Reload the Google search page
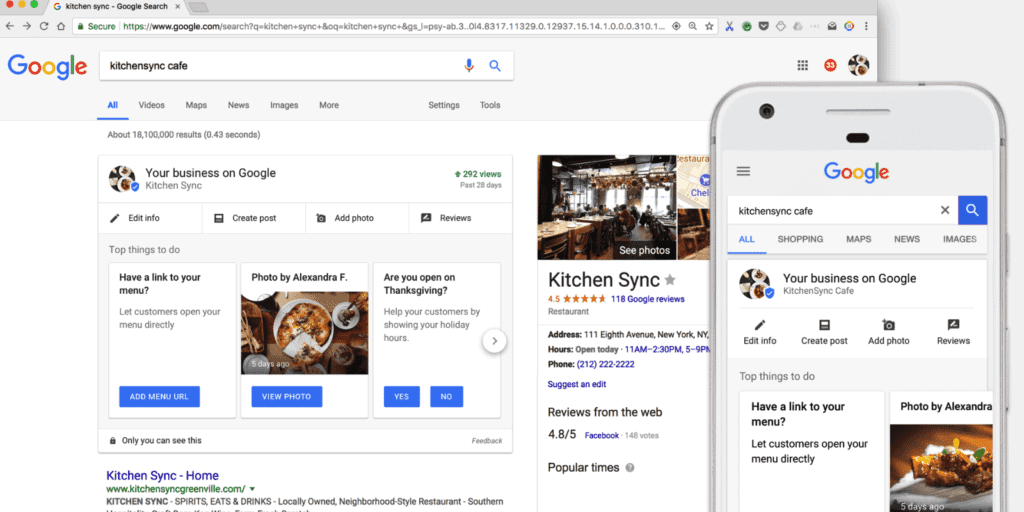 point(44,26)
